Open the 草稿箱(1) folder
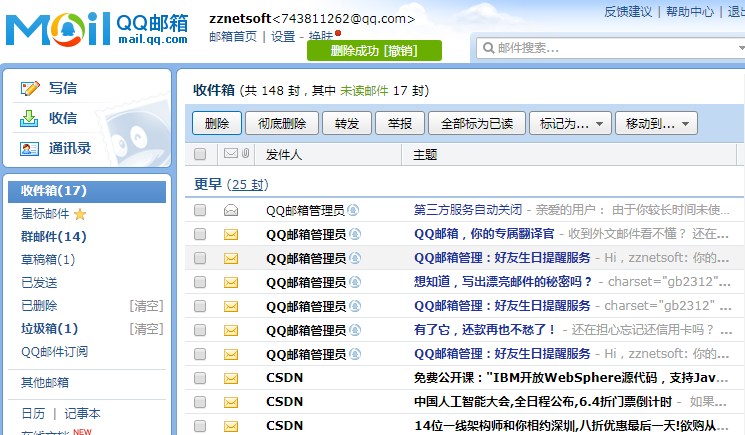Screen dimensions: 745x435 click(x=48, y=260)
